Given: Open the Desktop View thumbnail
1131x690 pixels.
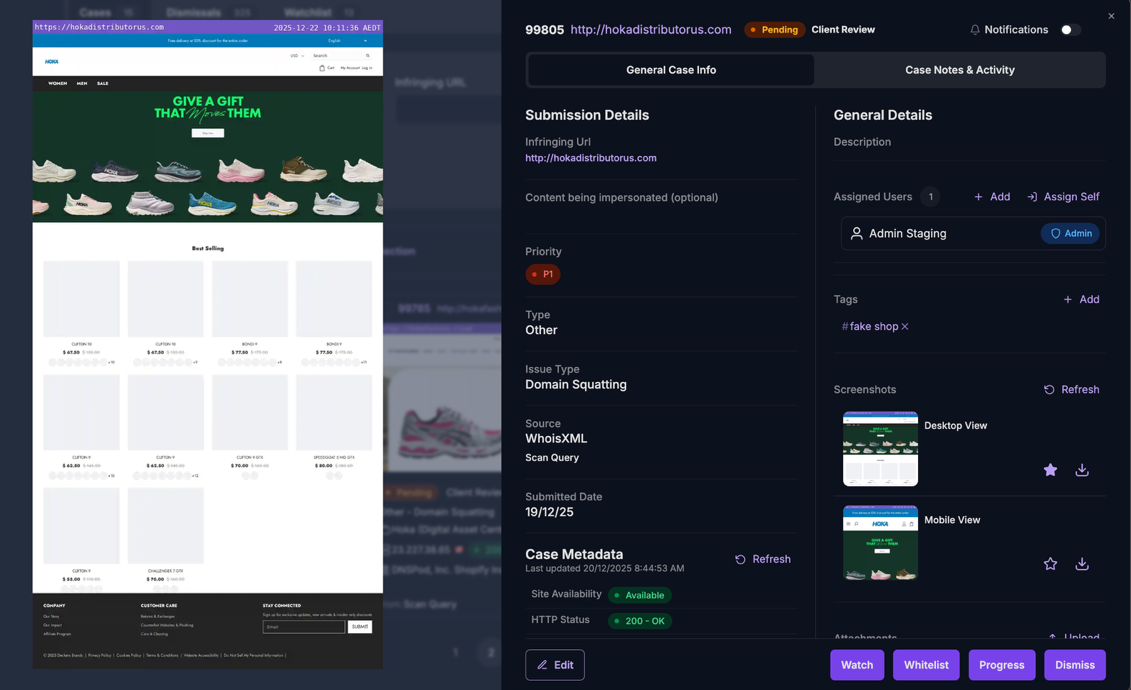Looking at the screenshot, I should point(880,449).
